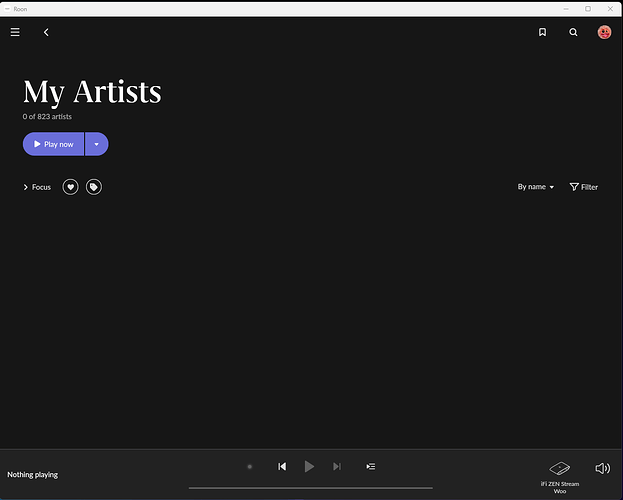Skip to next track

click(337, 466)
